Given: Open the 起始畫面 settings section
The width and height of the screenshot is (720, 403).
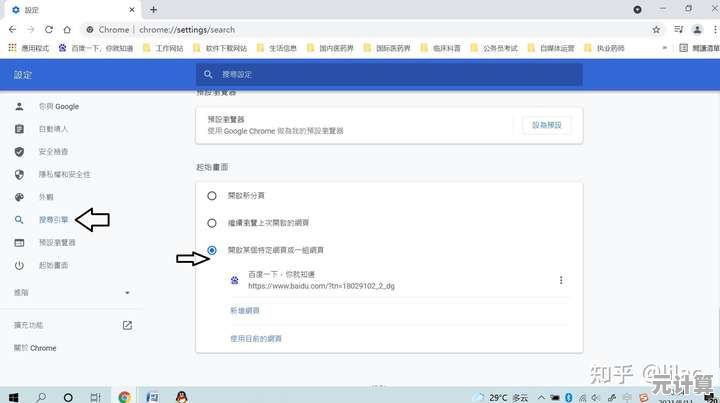Looking at the screenshot, I should tap(53, 265).
